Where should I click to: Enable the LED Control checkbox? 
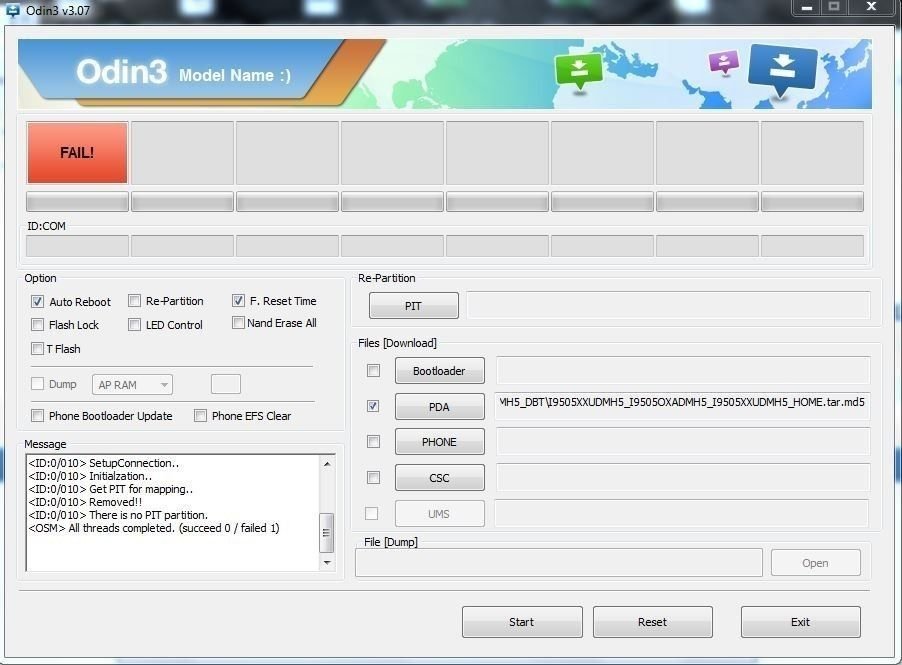click(x=135, y=325)
